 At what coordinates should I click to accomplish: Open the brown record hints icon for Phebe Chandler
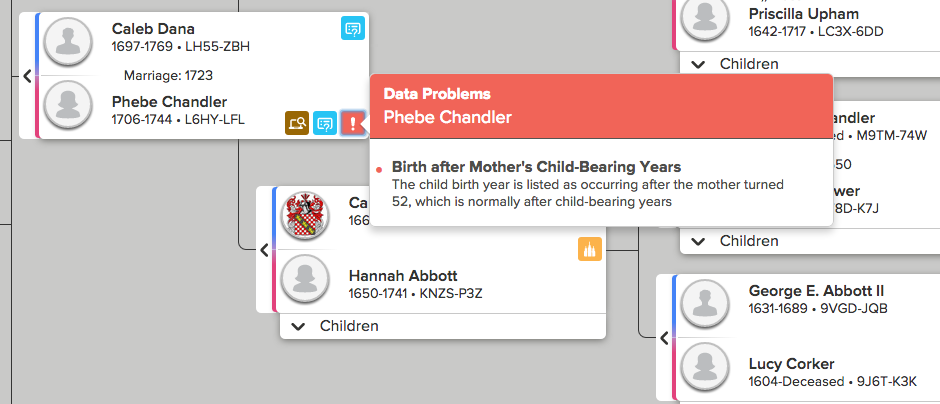[297, 123]
